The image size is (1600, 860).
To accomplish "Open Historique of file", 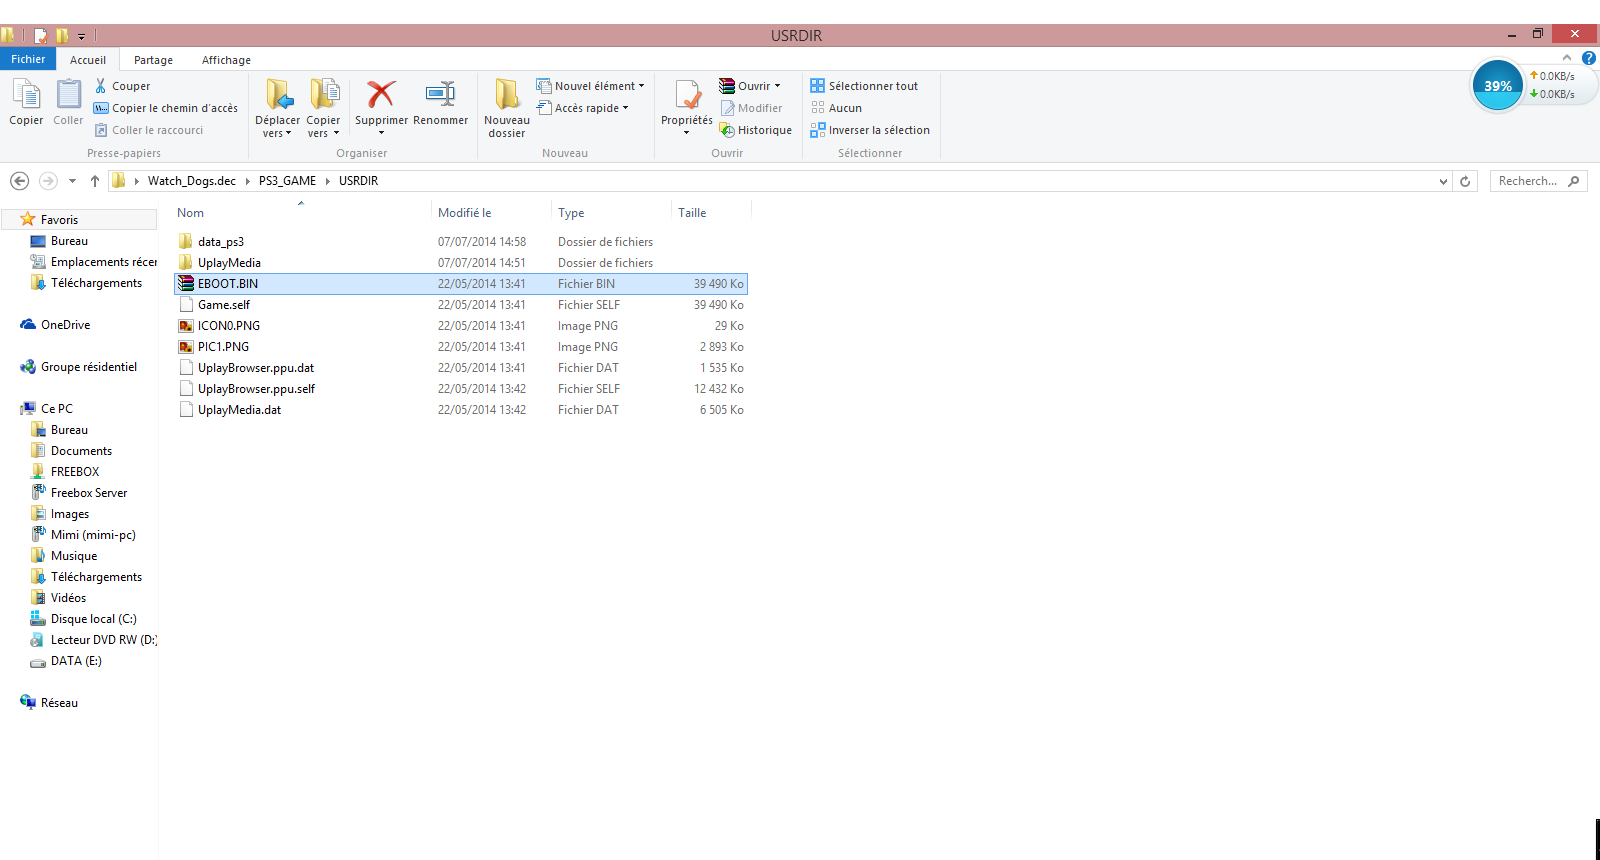I will point(756,130).
